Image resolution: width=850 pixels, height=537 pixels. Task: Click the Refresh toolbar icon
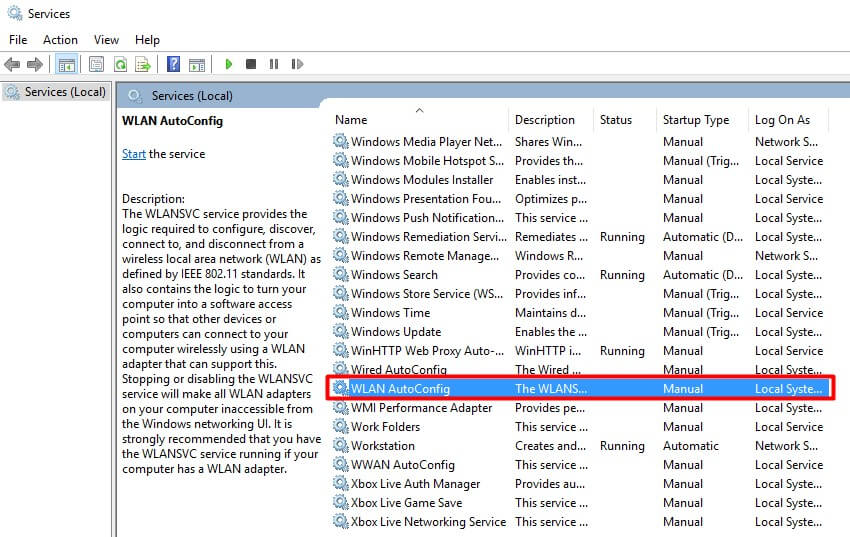coord(120,64)
